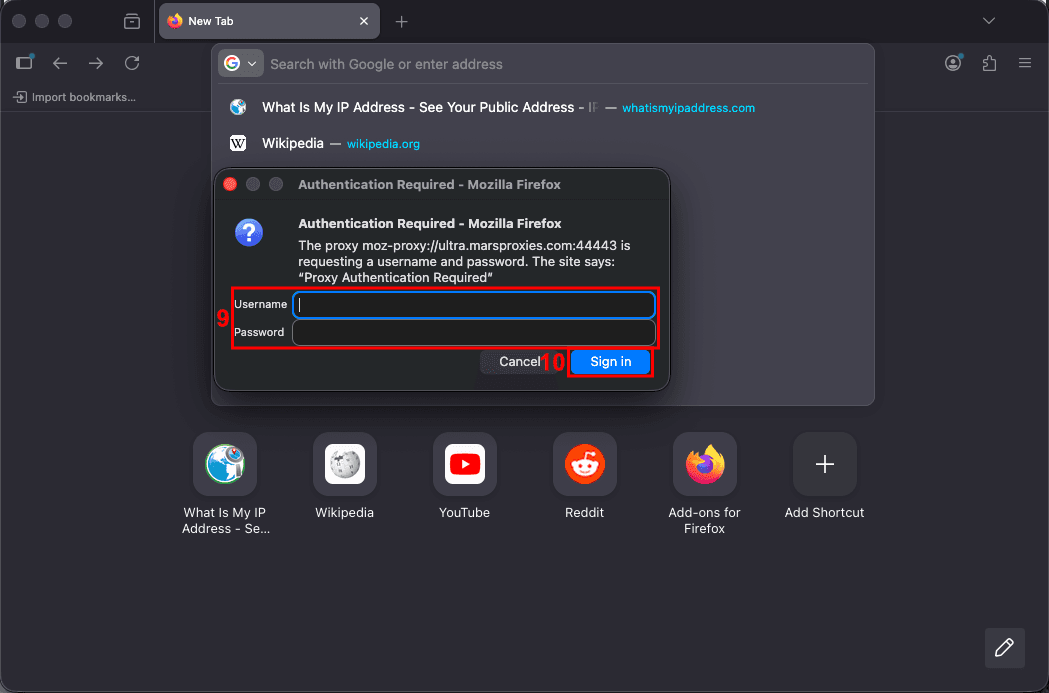Expand the list all tabs chevron
The width and height of the screenshot is (1049, 693).
[989, 21]
